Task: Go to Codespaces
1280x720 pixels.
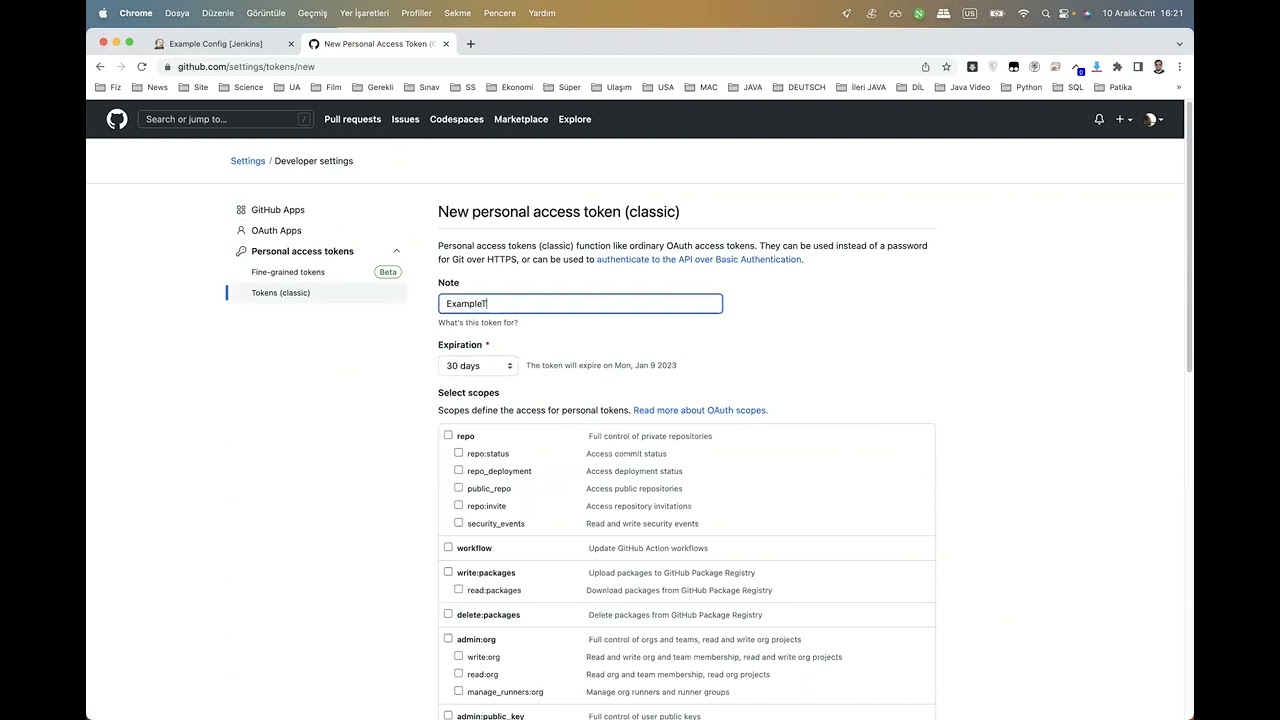Action: 456,119
